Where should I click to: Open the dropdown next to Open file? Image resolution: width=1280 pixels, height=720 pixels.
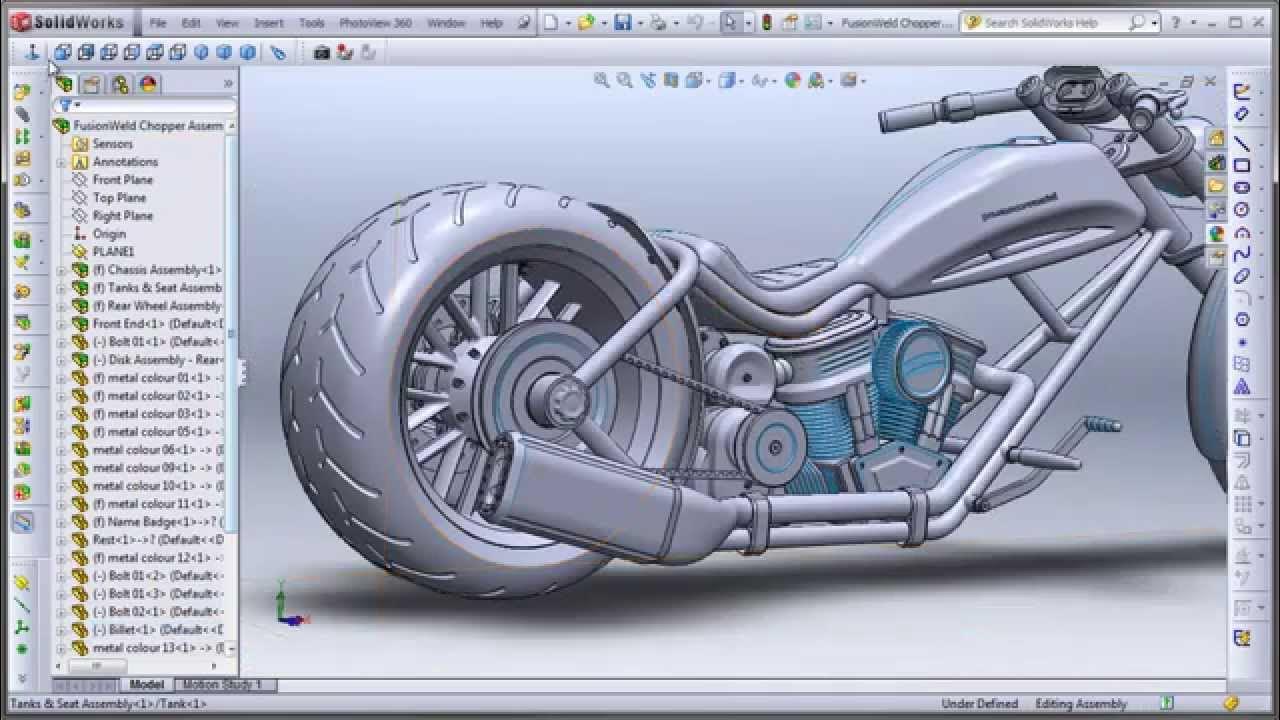click(602, 22)
